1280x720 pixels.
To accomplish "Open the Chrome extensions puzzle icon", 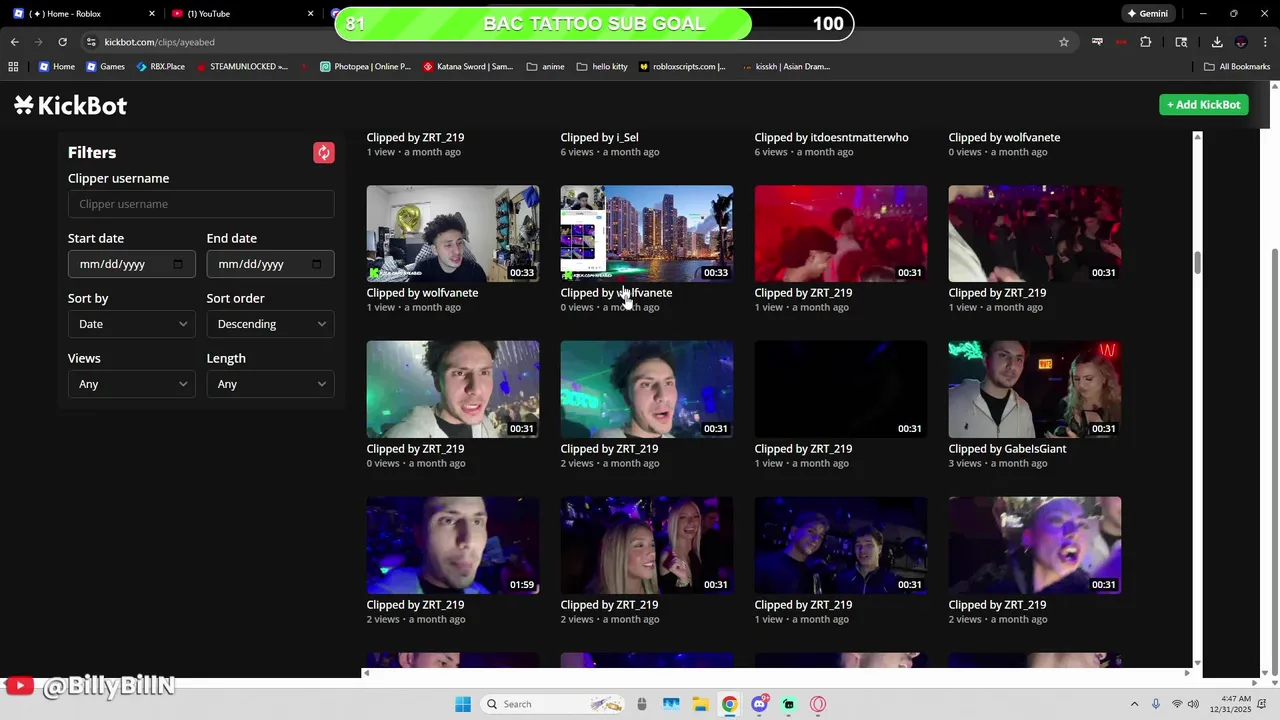I will coord(1146,42).
